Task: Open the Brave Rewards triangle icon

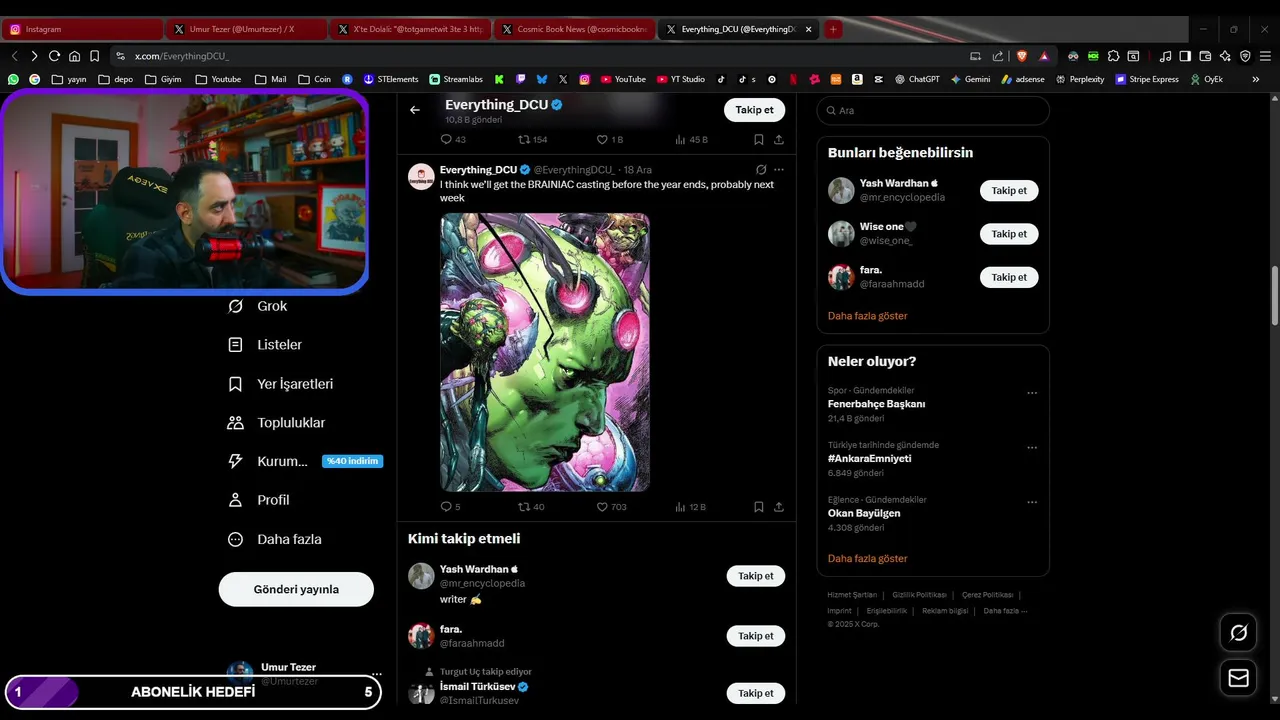Action: pos(1043,56)
